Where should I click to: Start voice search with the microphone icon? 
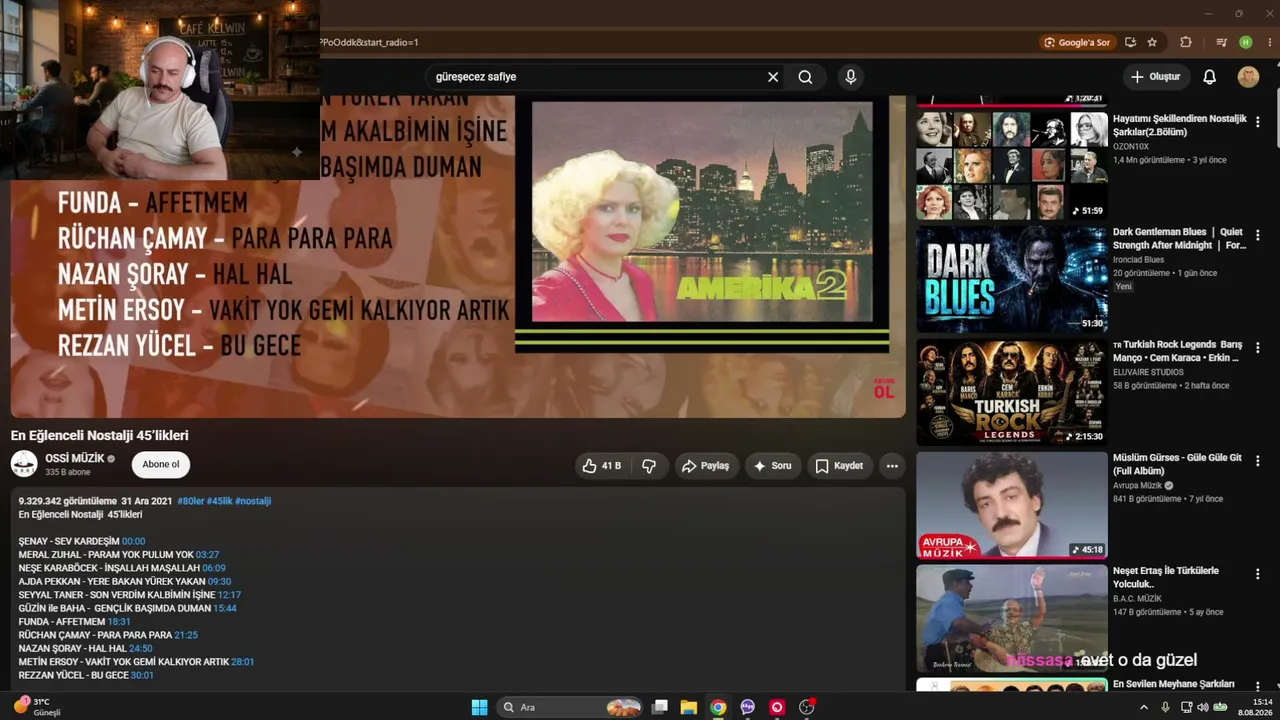(x=851, y=77)
